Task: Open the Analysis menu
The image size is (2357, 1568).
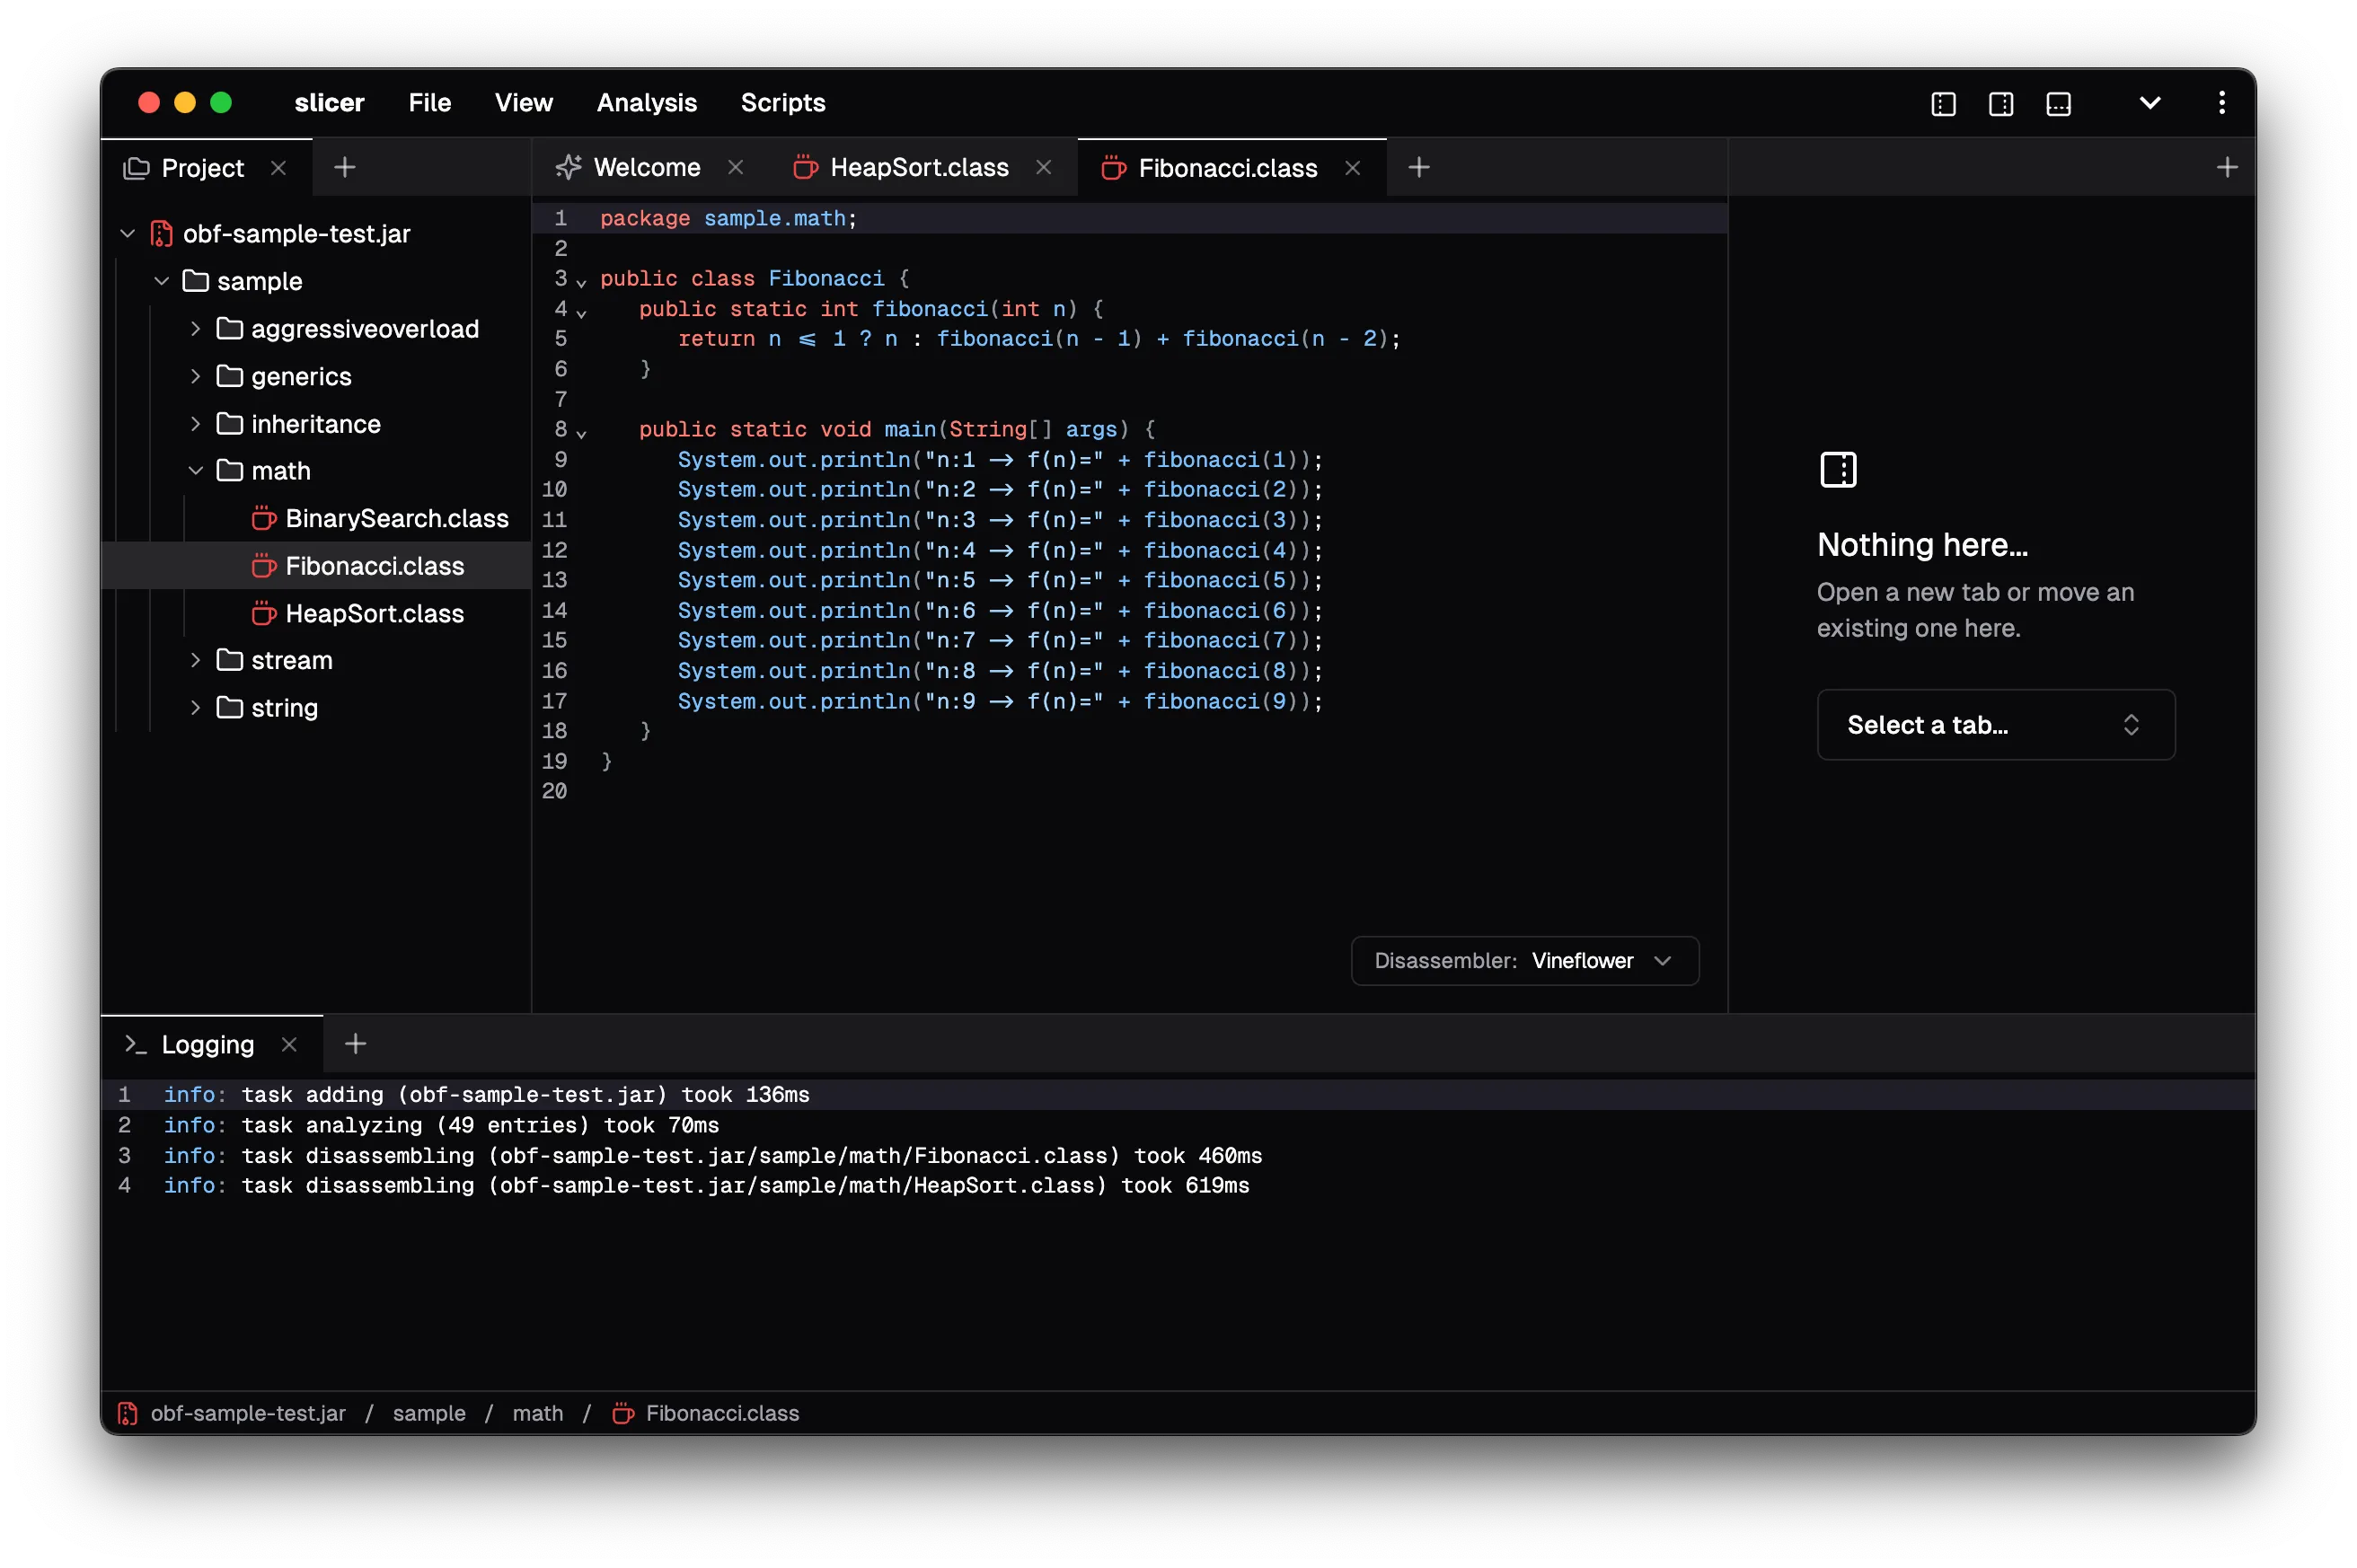Action: [x=646, y=103]
